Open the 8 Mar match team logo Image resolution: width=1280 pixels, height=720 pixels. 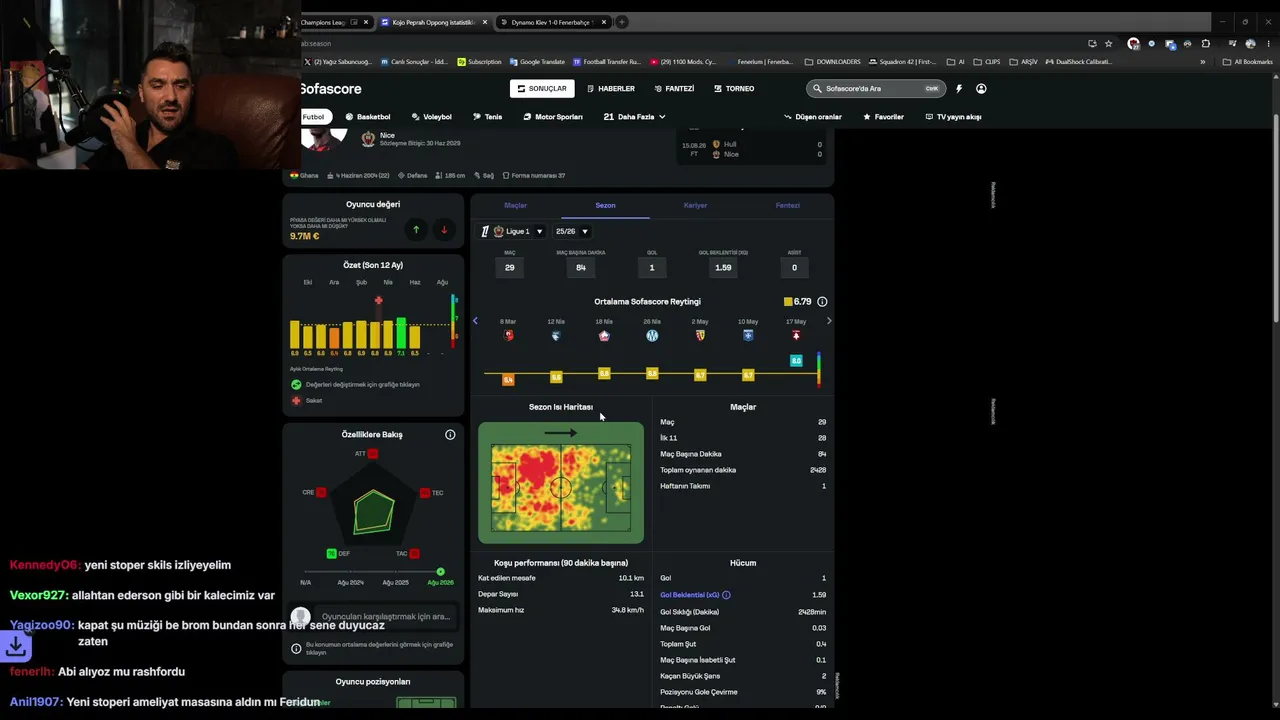click(508, 336)
